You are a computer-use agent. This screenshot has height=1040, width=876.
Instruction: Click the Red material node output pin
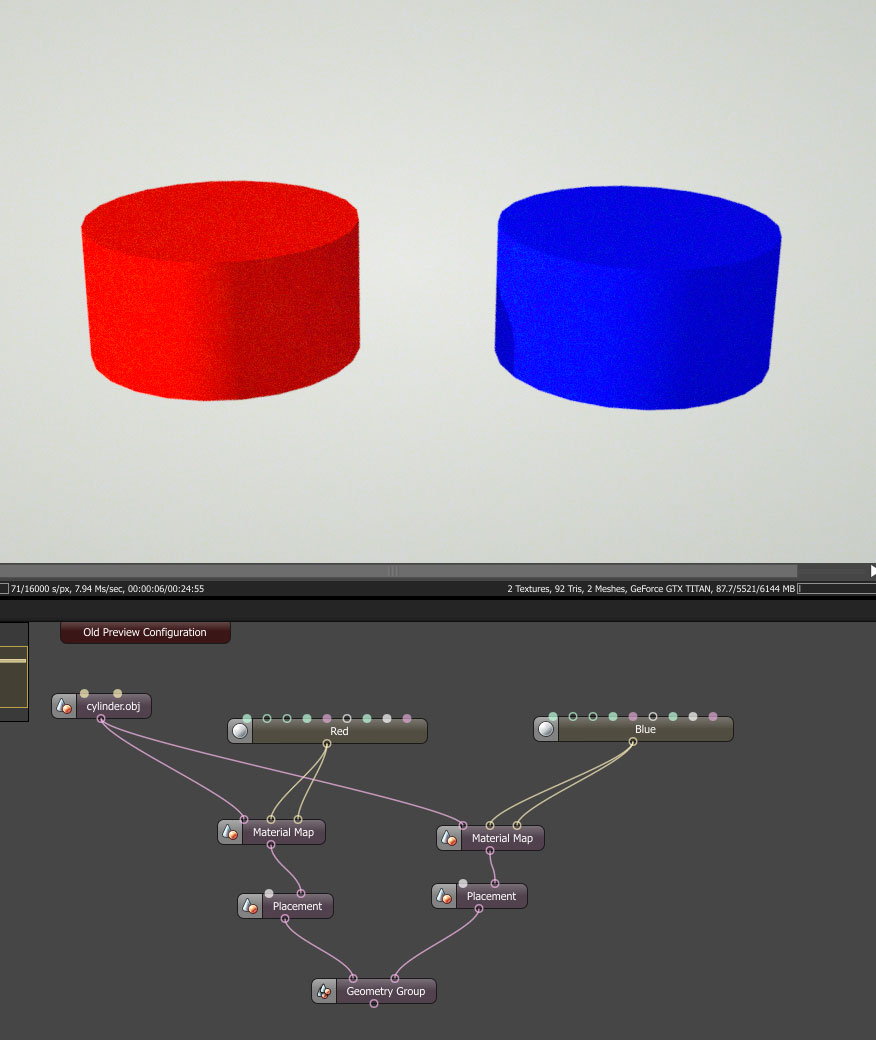(x=327, y=744)
